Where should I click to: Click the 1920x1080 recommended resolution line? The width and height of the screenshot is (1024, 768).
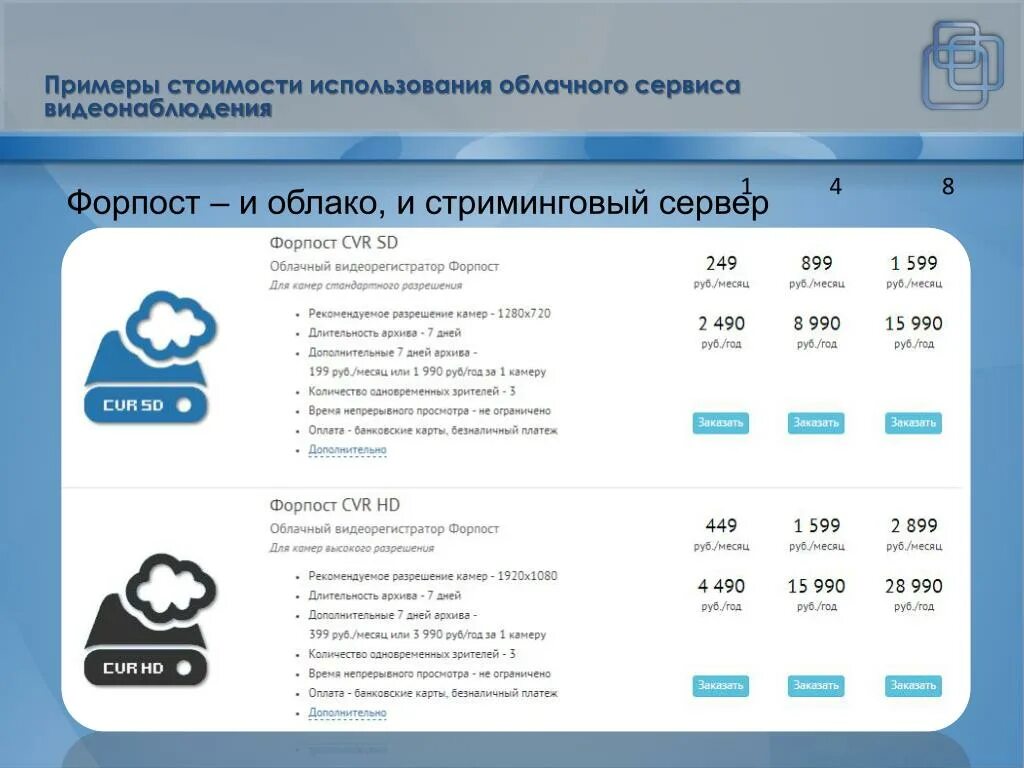pos(432,576)
